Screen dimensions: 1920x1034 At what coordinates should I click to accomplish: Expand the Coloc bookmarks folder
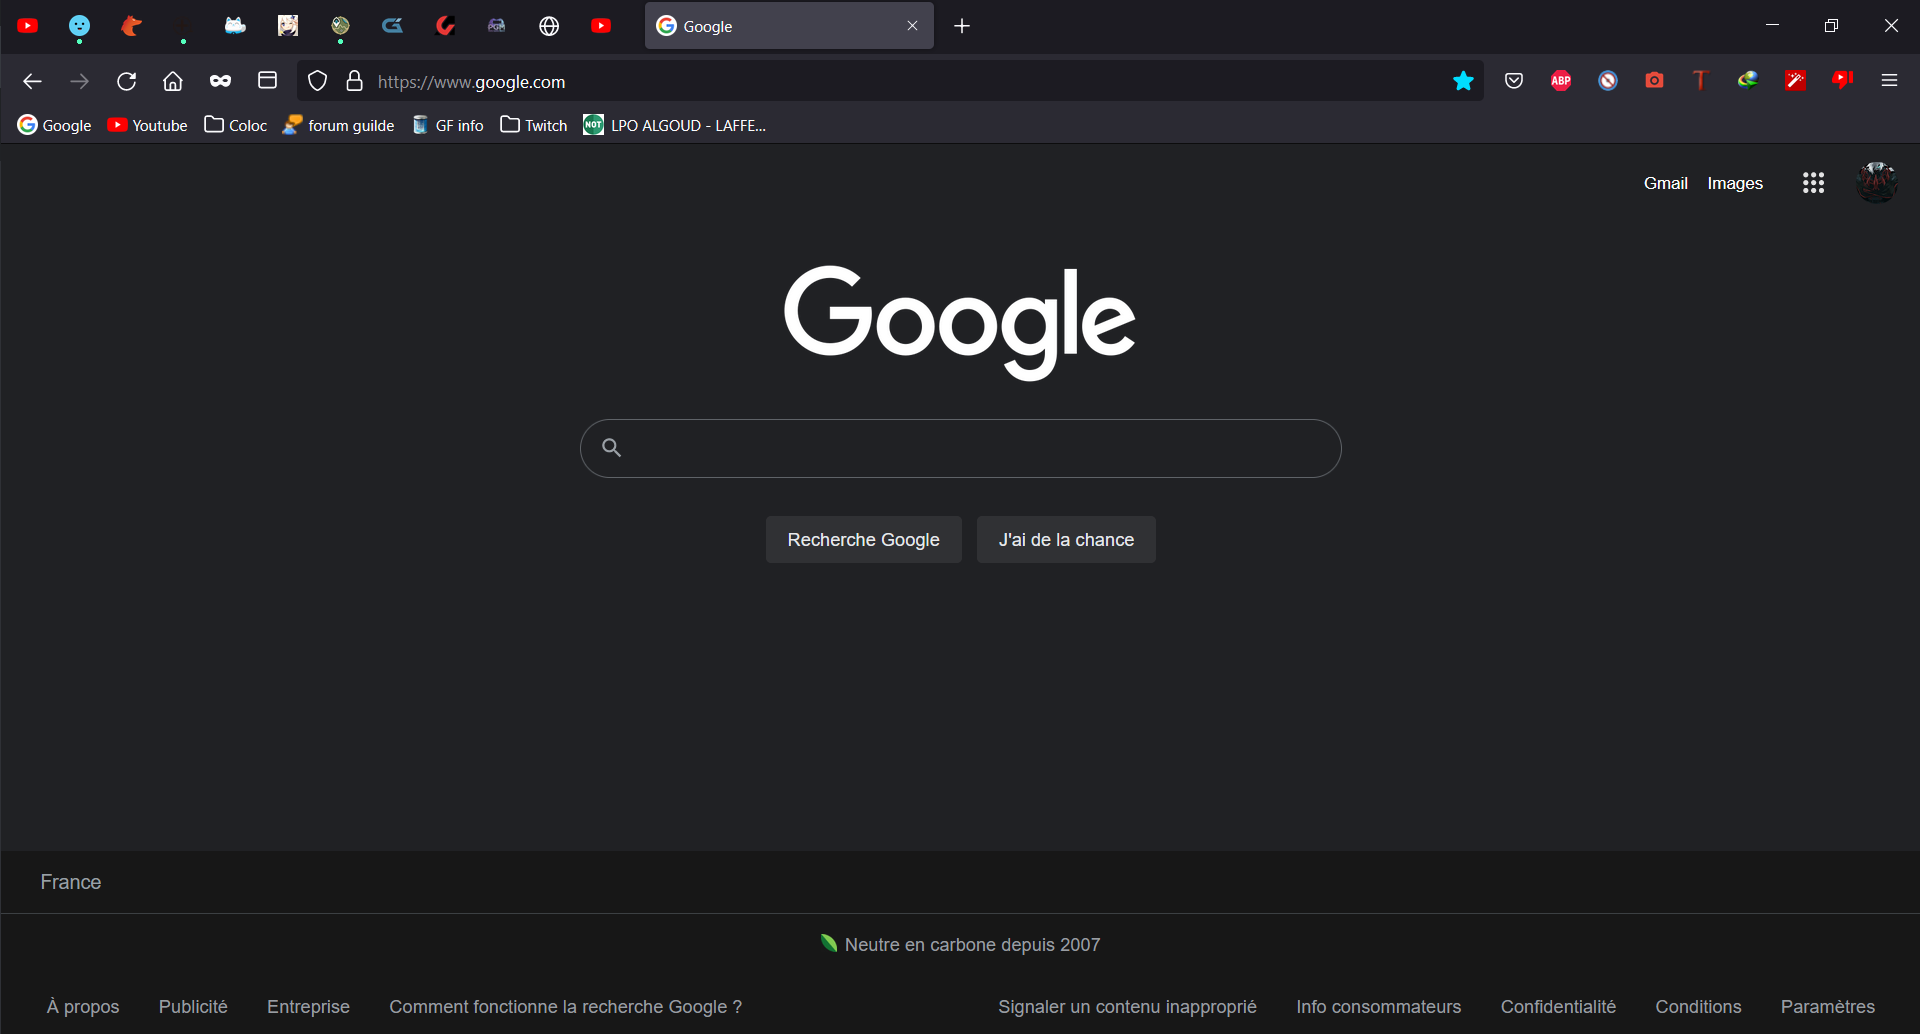tap(236, 125)
